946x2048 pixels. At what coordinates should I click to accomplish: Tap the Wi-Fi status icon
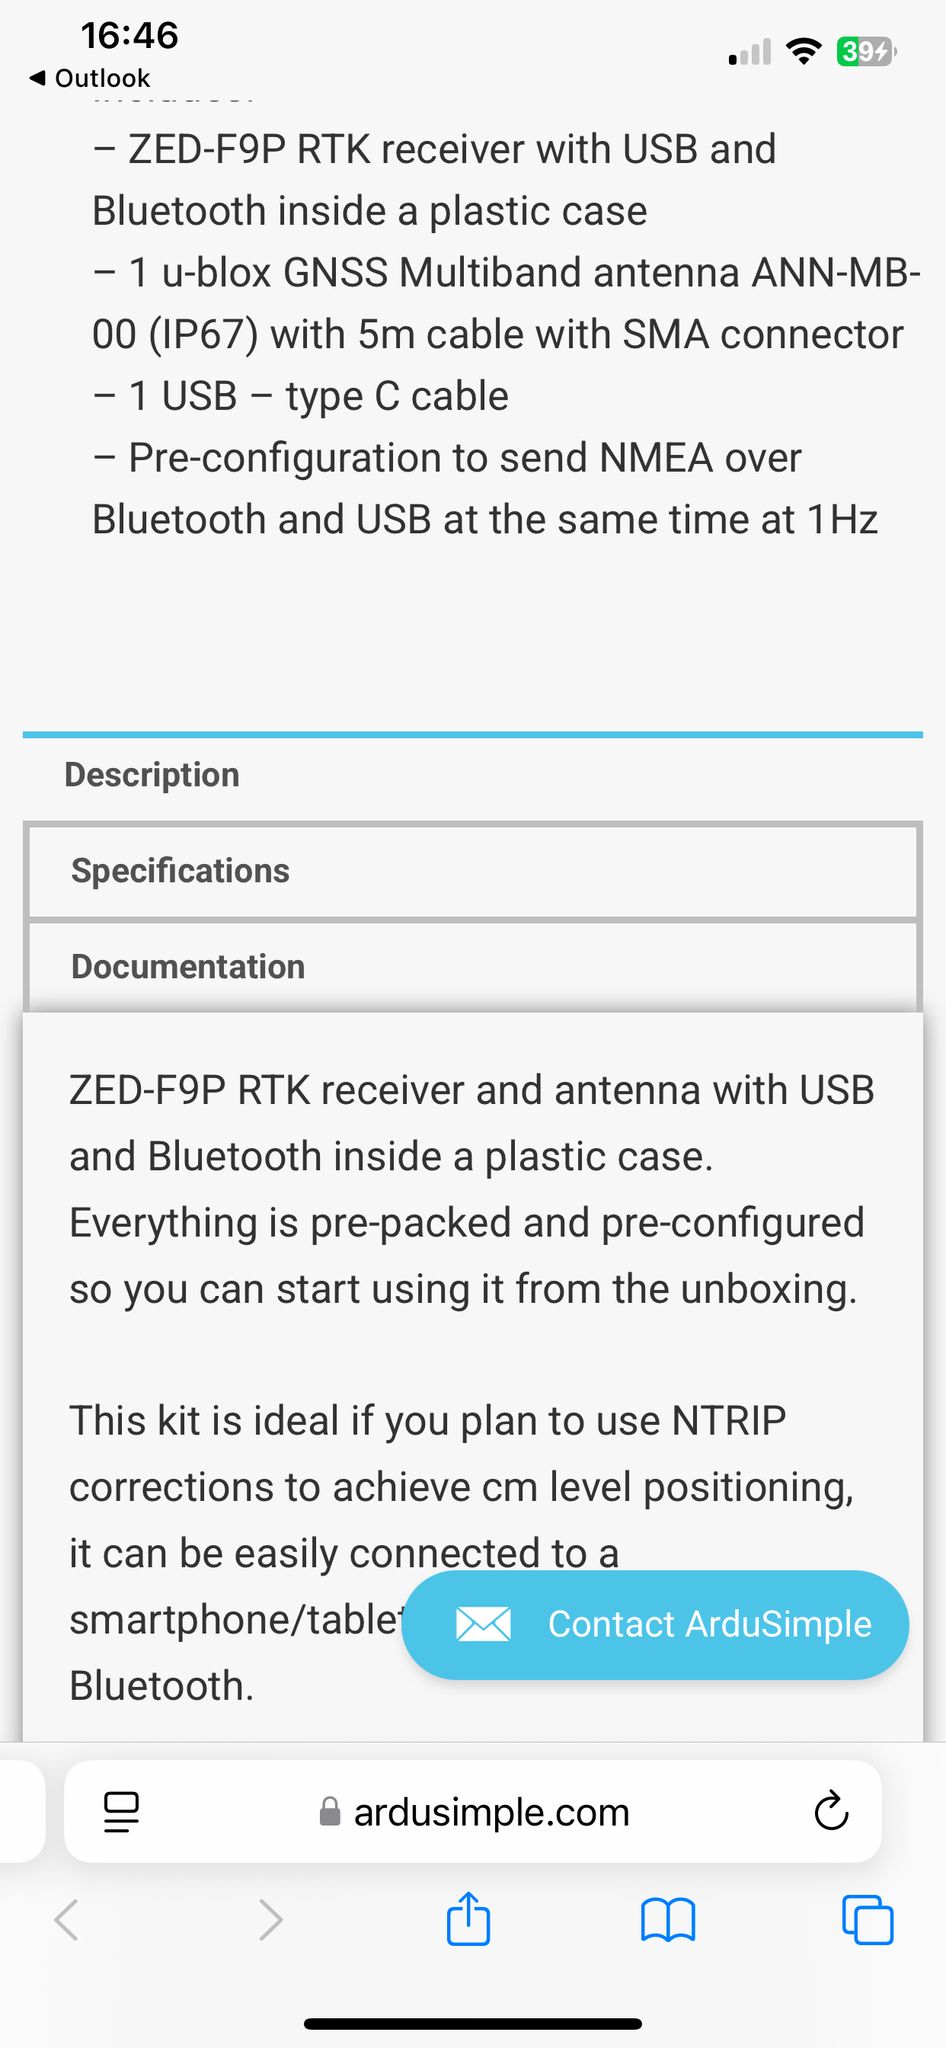click(803, 51)
